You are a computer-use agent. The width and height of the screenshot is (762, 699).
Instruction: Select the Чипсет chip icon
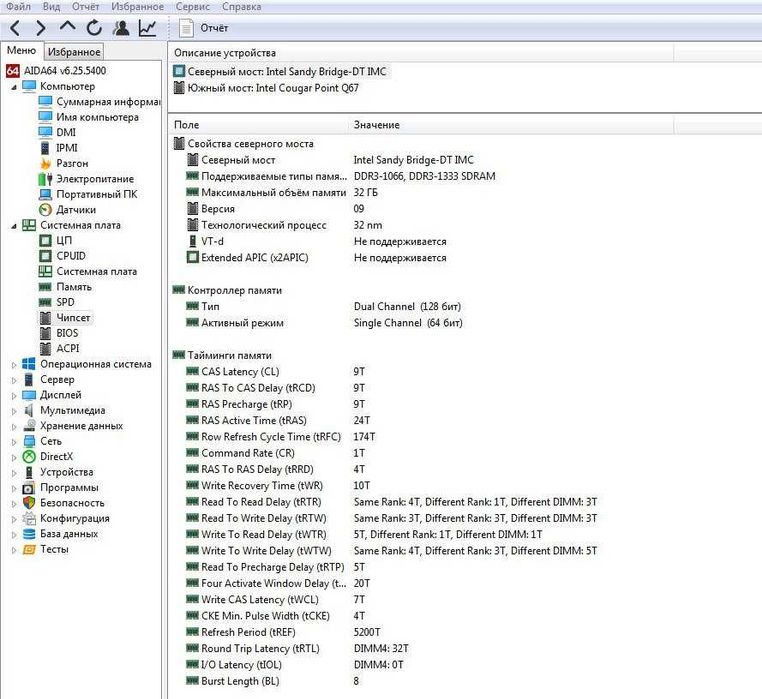pos(45,318)
